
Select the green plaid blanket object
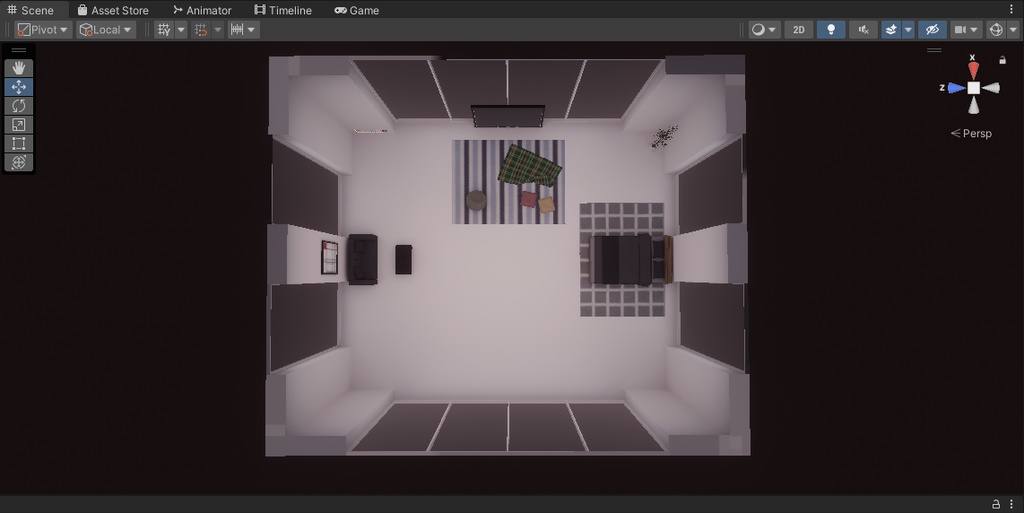[x=530, y=166]
